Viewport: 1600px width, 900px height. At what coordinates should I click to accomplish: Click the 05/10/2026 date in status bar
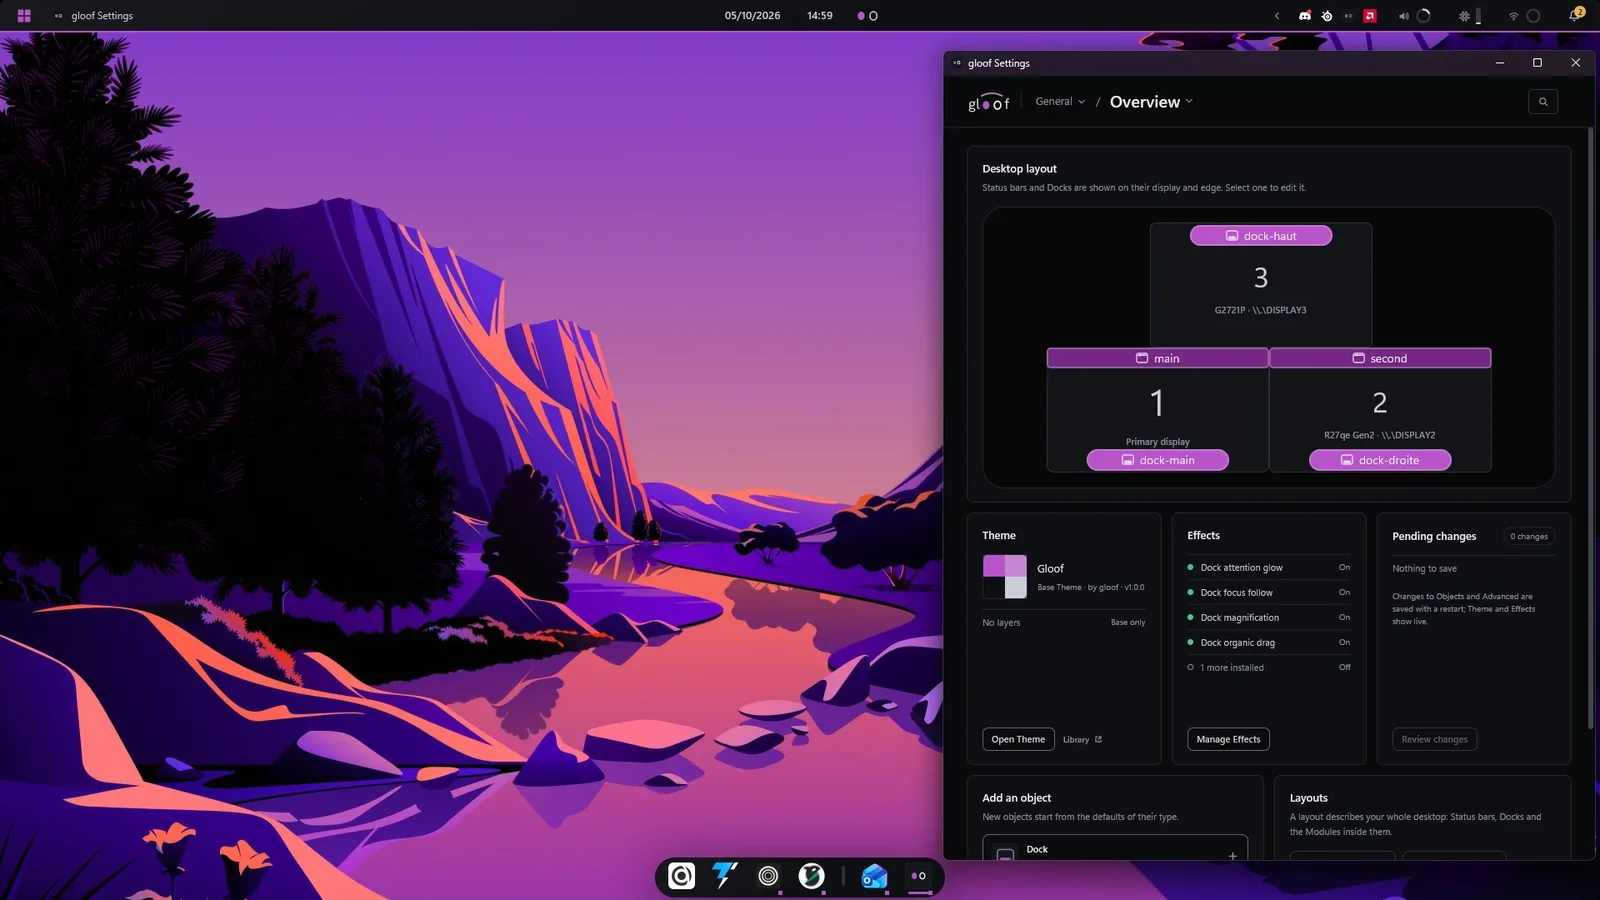[752, 16]
